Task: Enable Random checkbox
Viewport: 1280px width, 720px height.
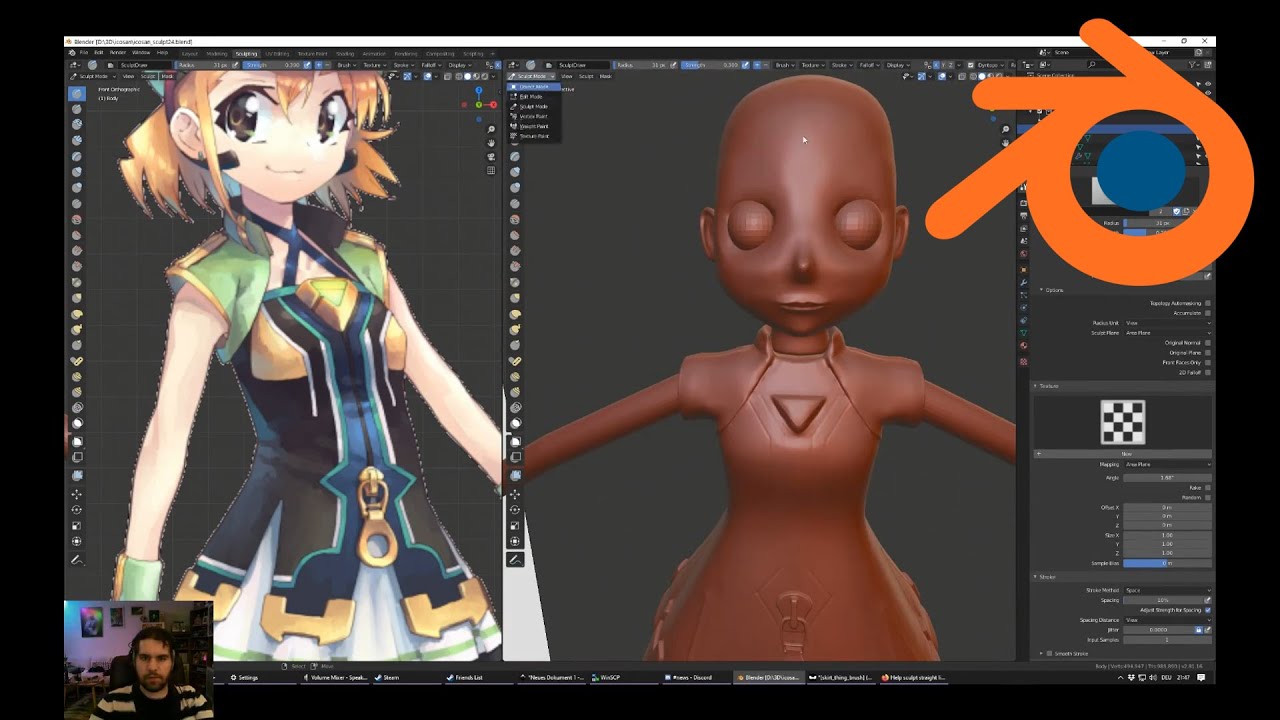Action: click(1208, 498)
